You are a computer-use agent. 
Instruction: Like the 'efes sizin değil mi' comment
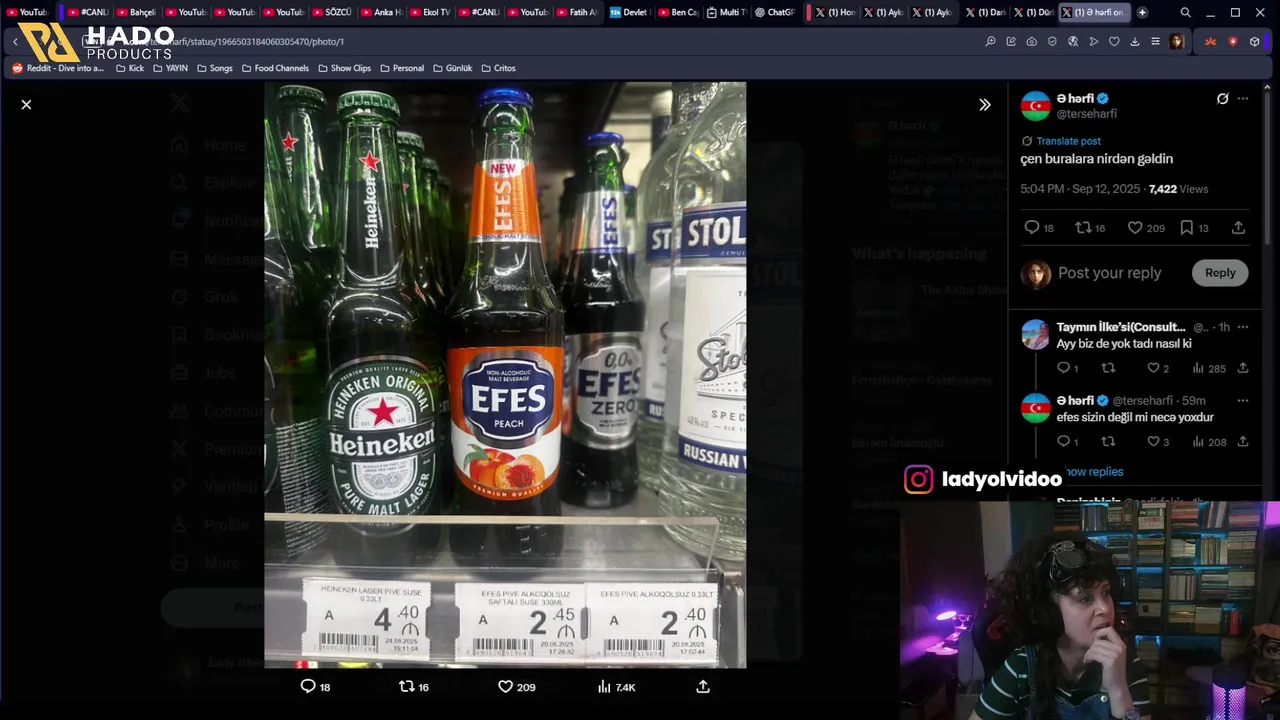click(x=1152, y=441)
